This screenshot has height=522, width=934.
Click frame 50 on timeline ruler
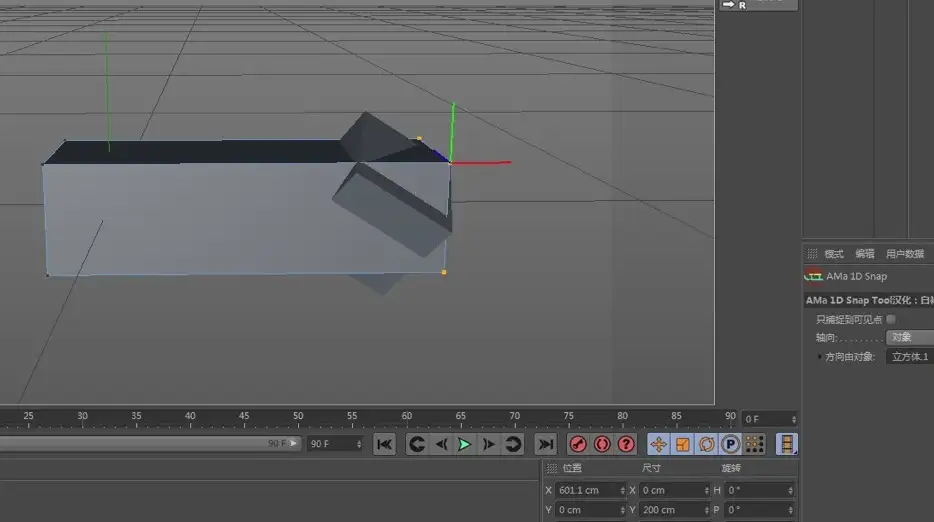(298, 416)
